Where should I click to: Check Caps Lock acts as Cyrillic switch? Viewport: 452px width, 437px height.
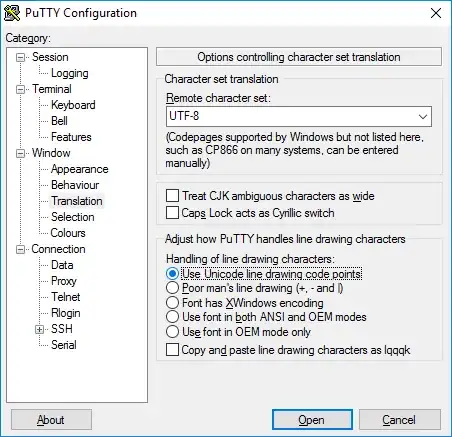(x=172, y=213)
